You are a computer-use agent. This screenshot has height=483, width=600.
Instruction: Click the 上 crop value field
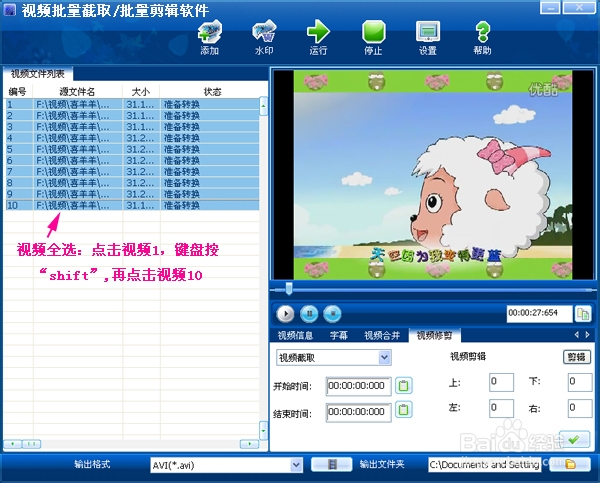[501, 382]
